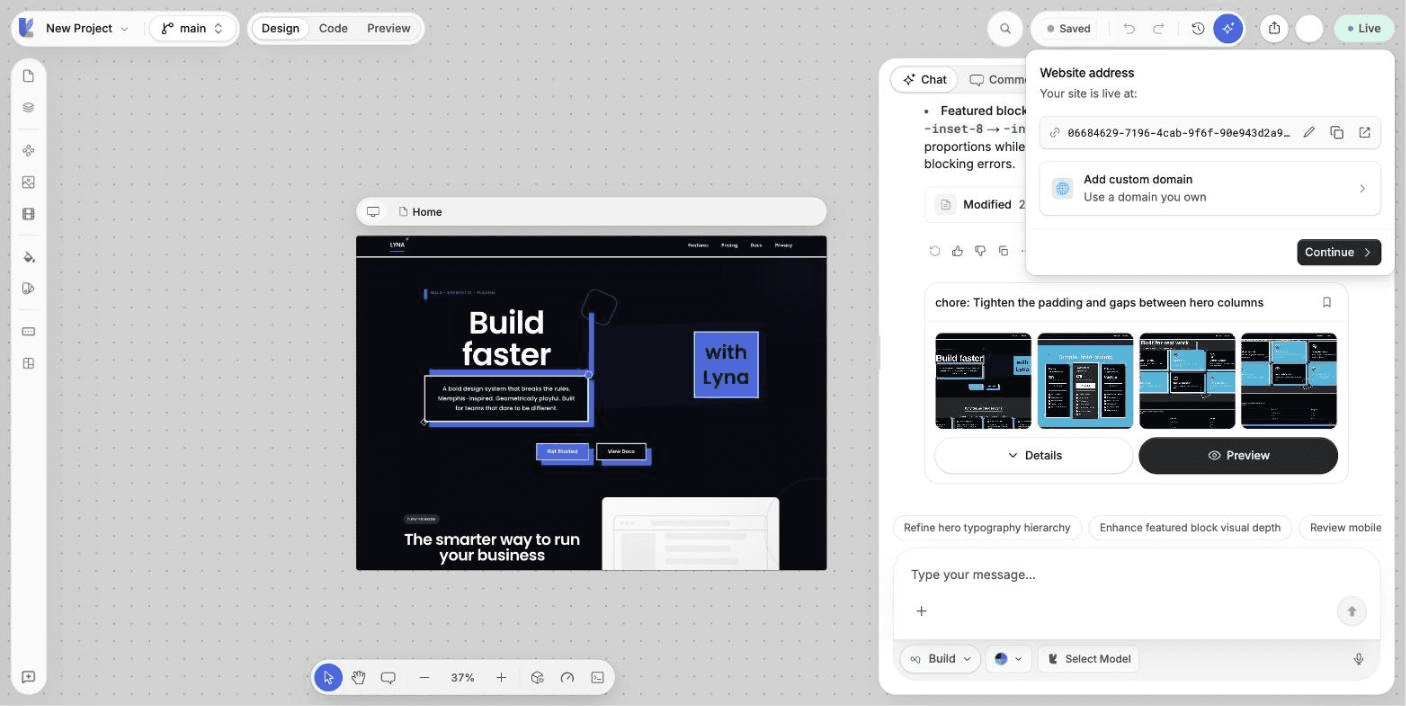Open the Layers panel in the left sidebar
This screenshot has width=1406, height=706.
tap(28, 108)
